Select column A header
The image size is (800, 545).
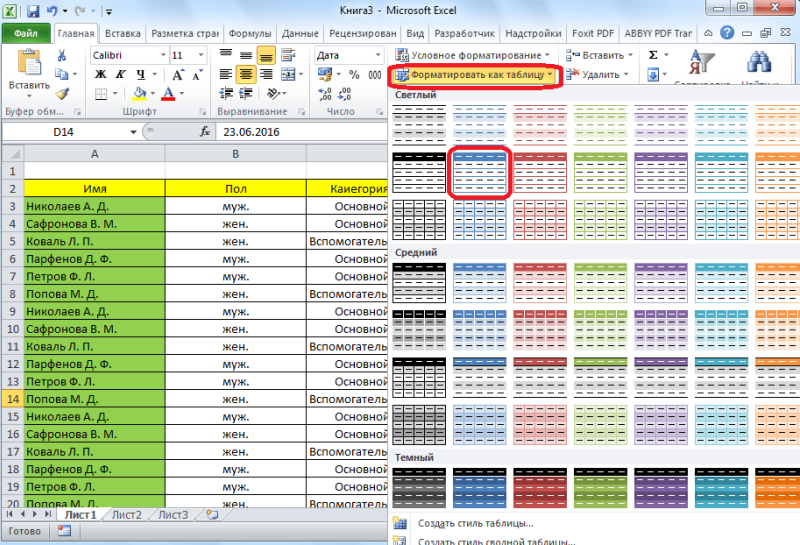[94, 154]
